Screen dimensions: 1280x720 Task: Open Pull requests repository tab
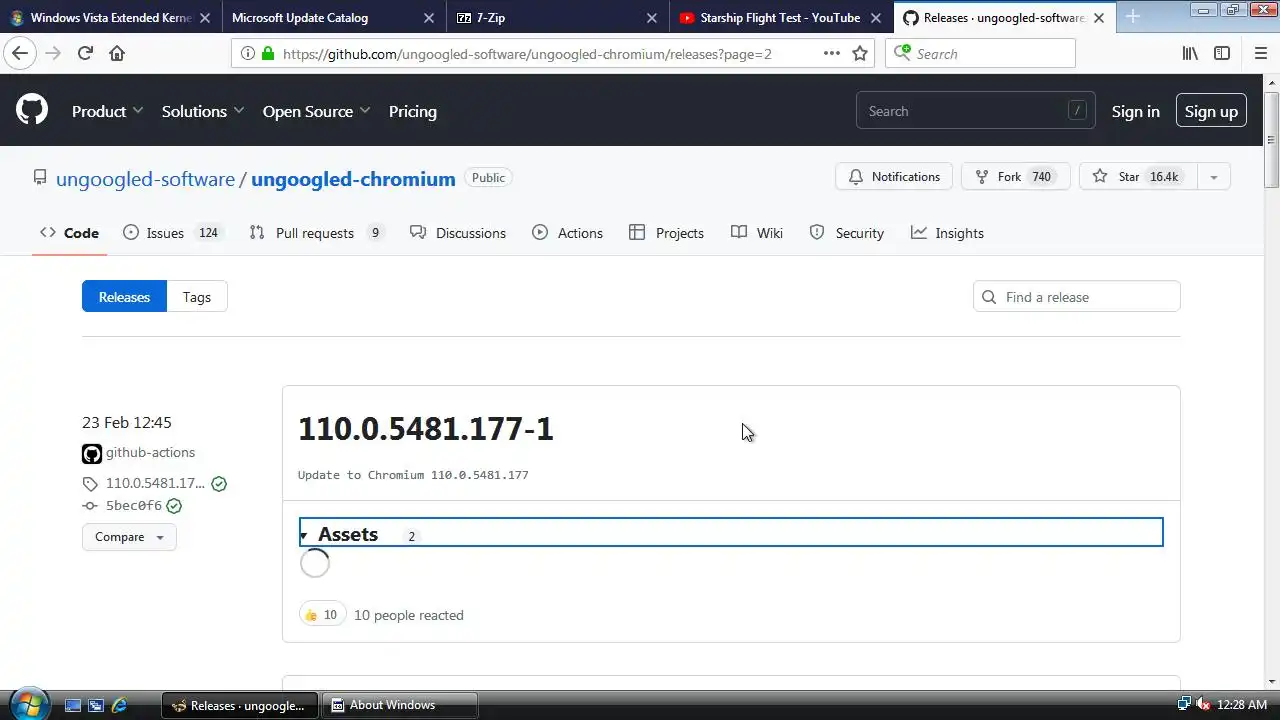316,233
